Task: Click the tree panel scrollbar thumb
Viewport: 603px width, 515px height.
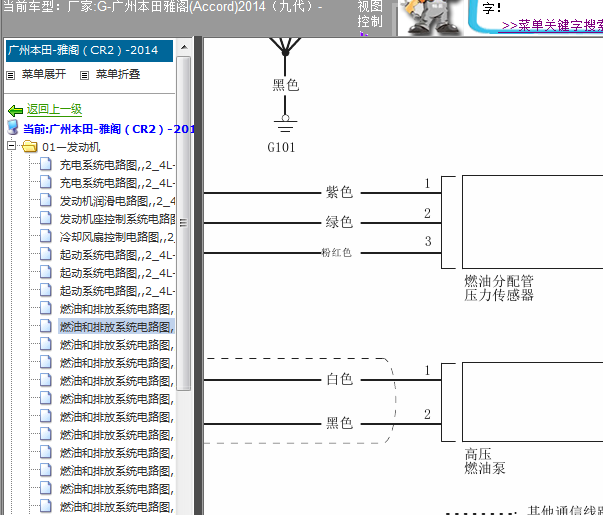Action: coord(184,223)
